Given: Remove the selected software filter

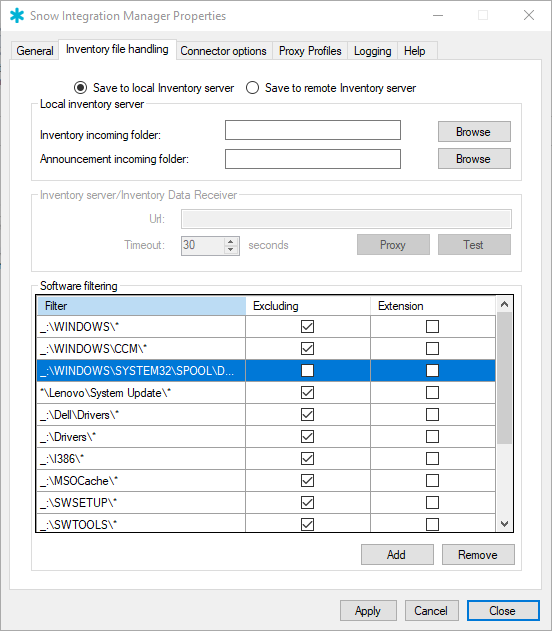Looking at the screenshot, I should (478, 555).
